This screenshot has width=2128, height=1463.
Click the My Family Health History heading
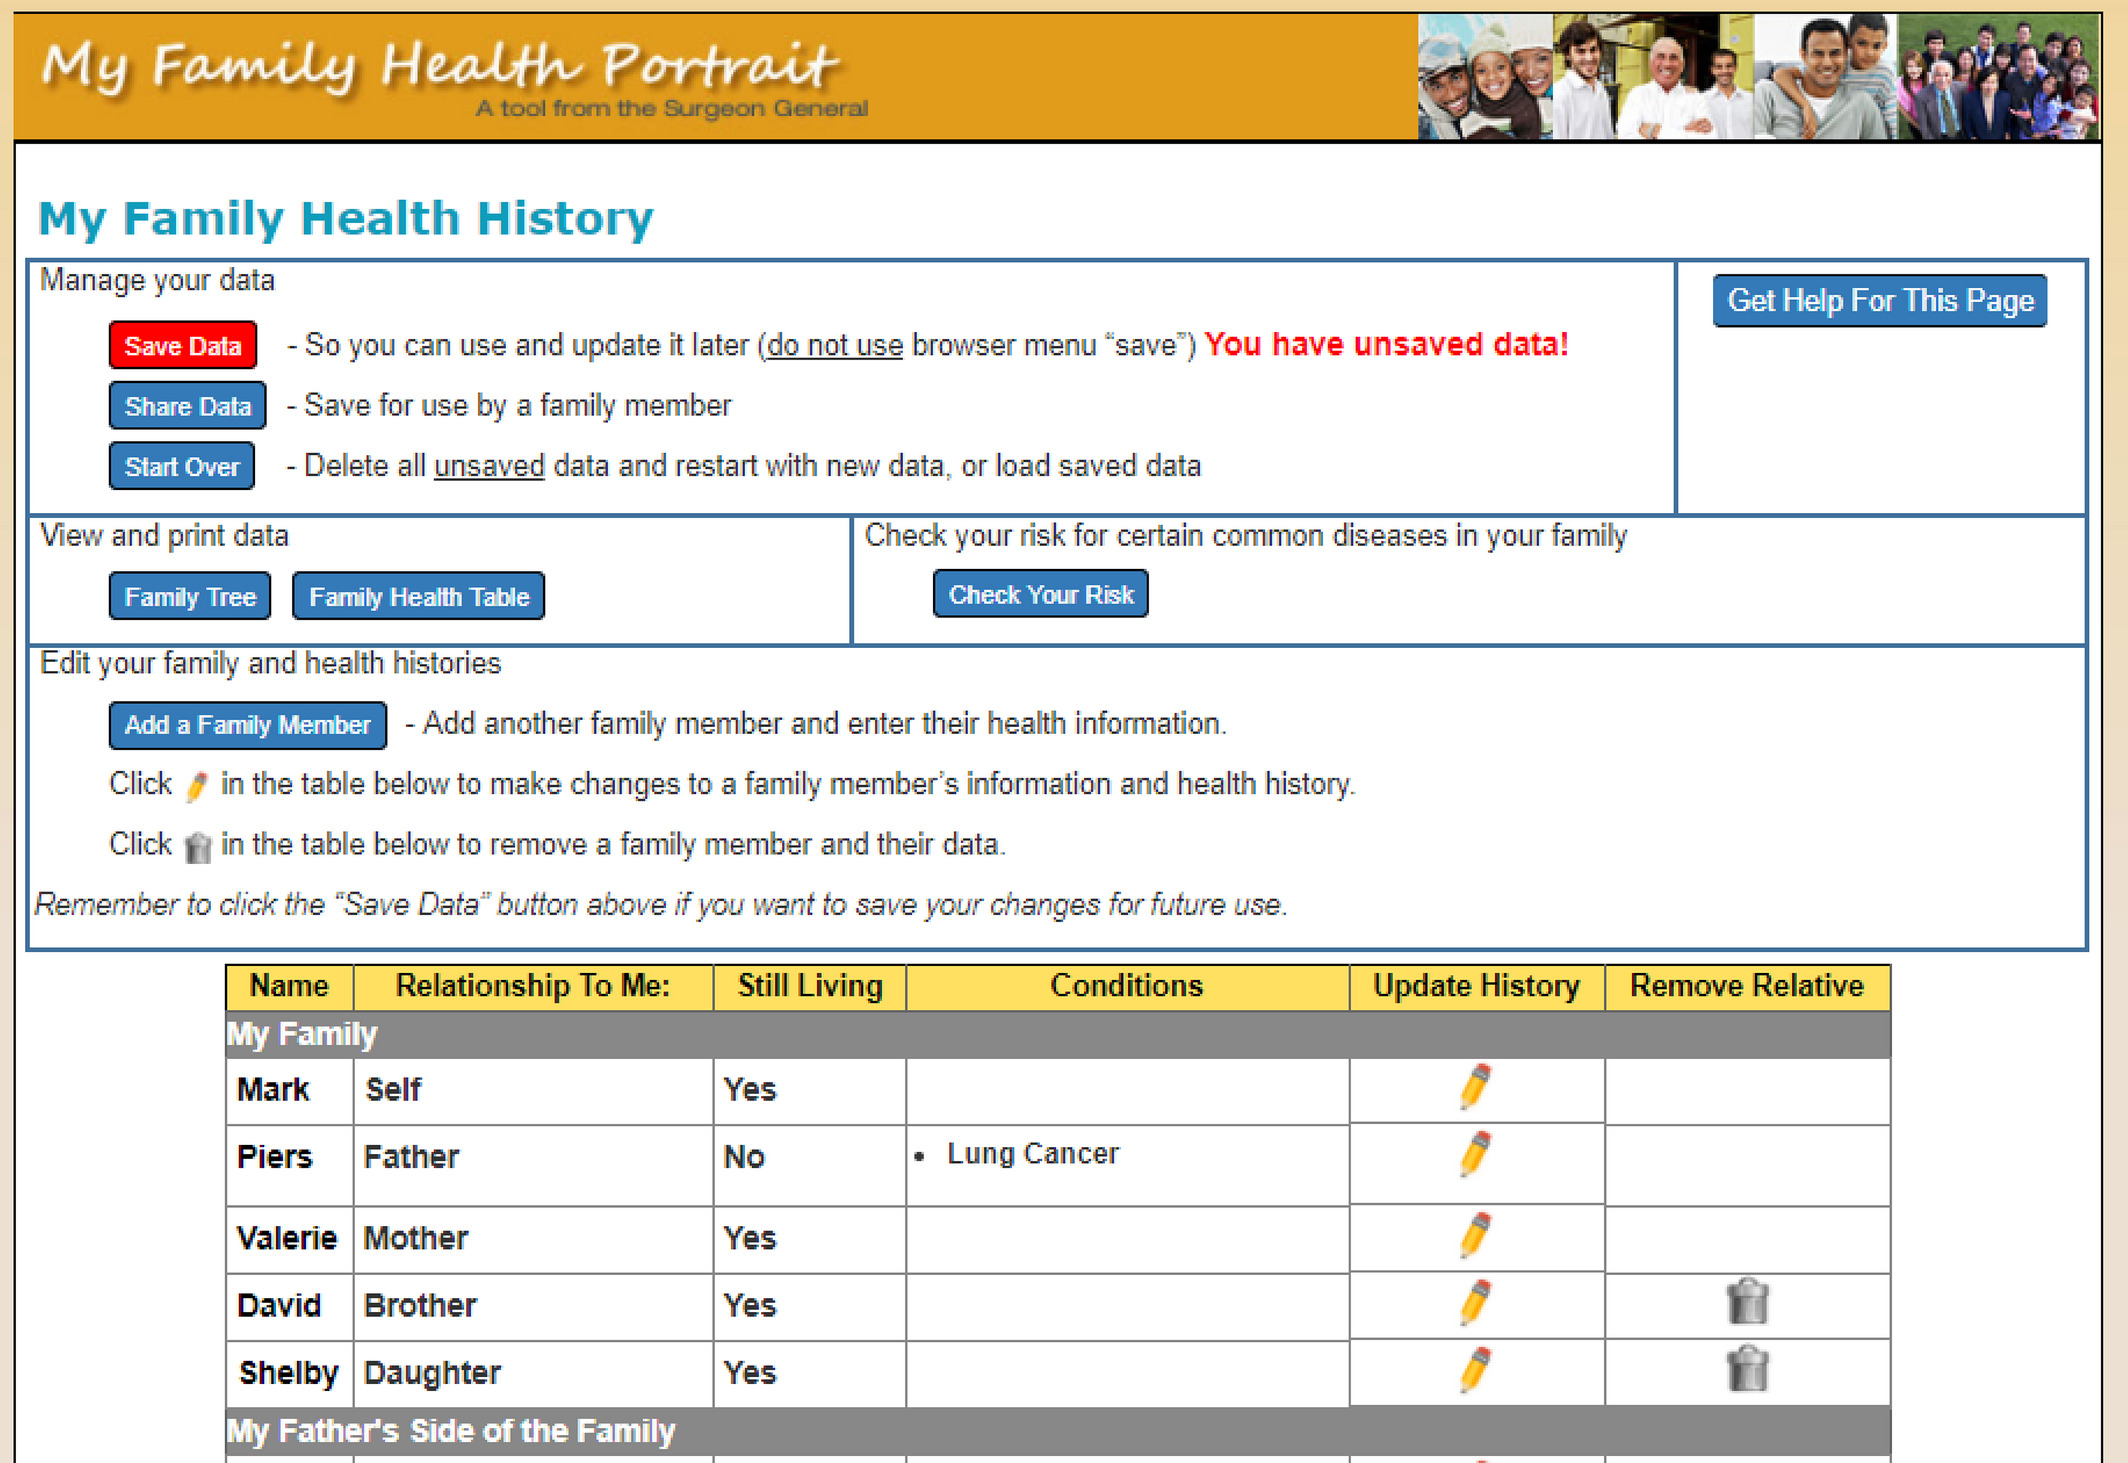coord(346,218)
